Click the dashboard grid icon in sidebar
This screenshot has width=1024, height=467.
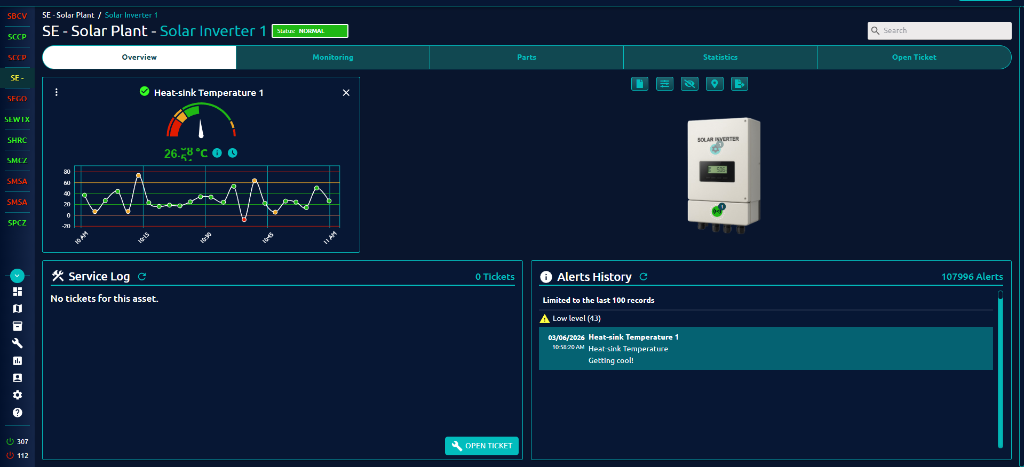17,292
